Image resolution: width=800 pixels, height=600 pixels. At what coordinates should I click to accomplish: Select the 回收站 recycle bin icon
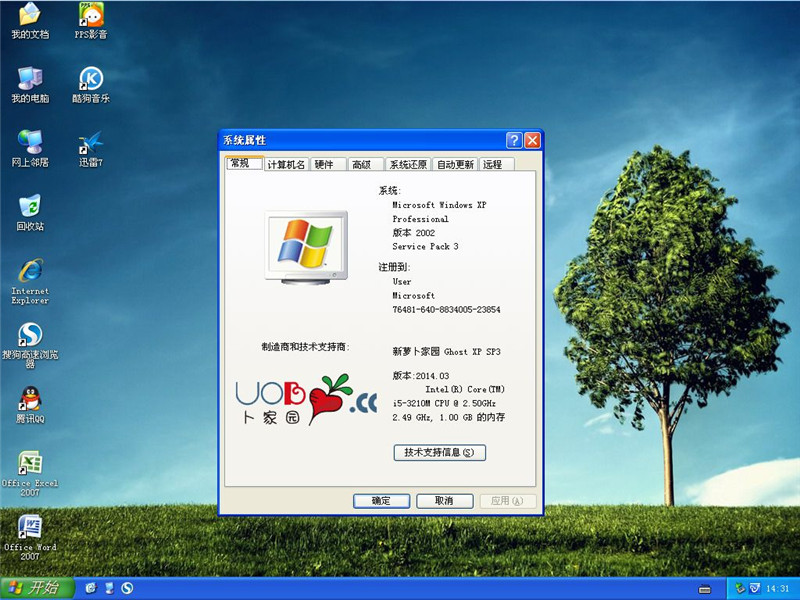30,213
